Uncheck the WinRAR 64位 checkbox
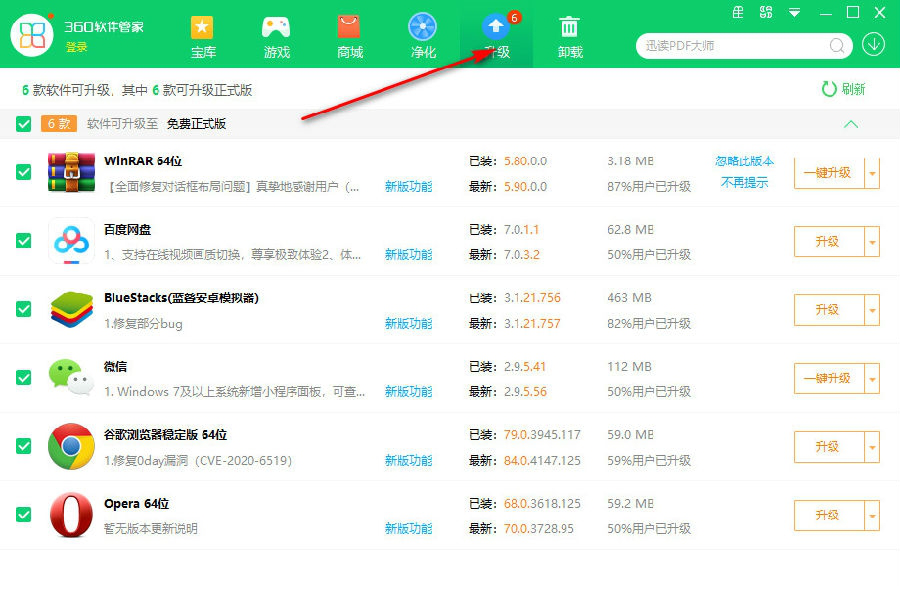900x609 pixels. (x=24, y=172)
